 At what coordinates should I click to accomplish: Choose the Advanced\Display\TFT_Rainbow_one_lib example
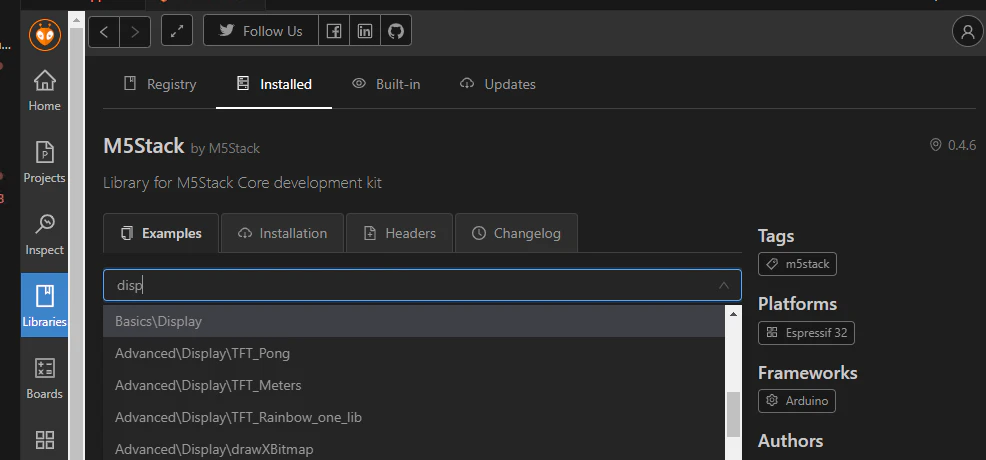tap(414, 417)
